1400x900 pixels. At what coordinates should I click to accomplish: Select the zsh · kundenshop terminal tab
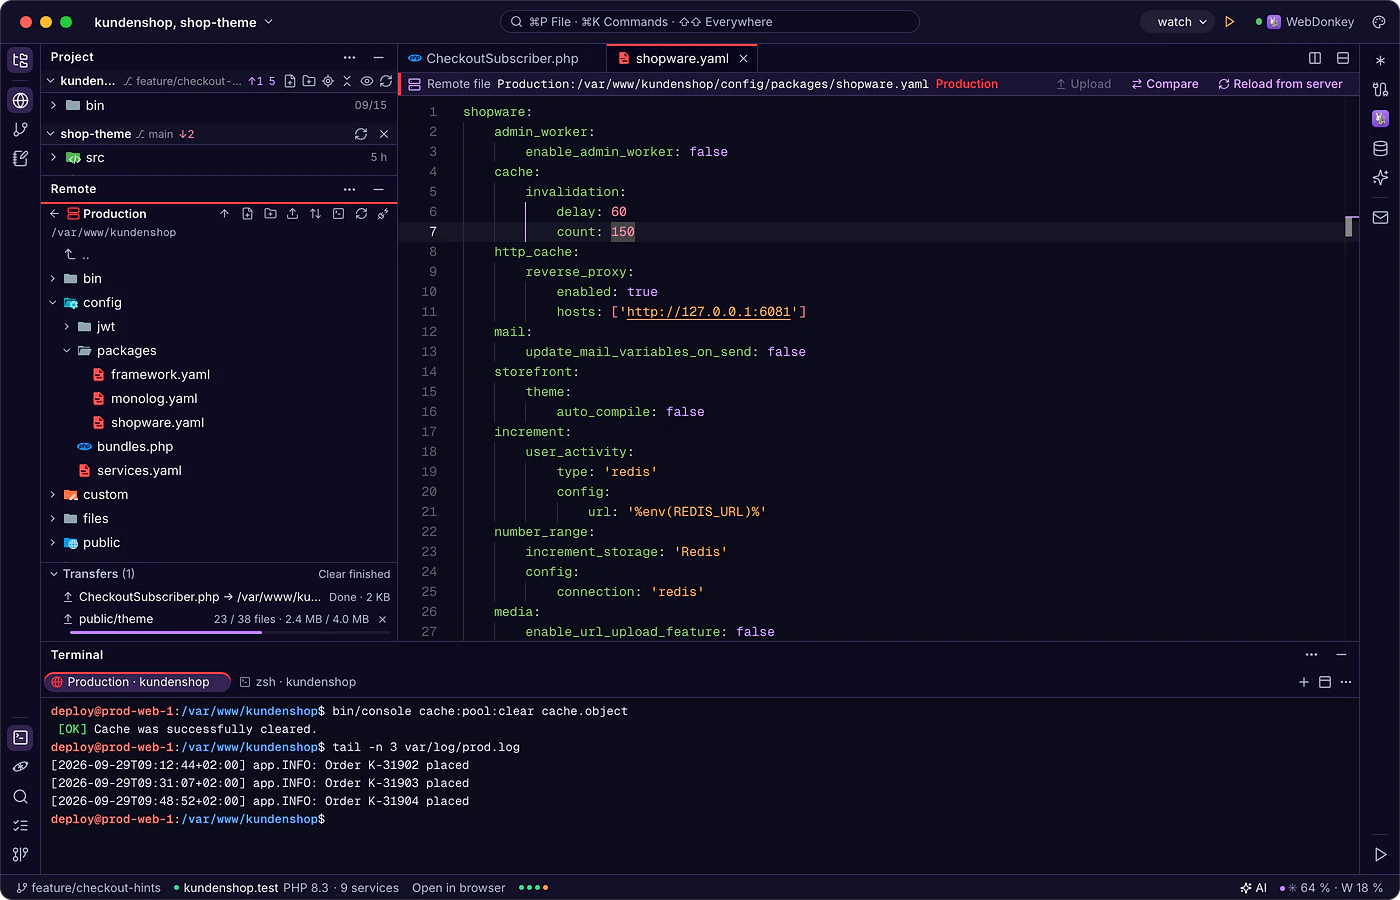[298, 682]
